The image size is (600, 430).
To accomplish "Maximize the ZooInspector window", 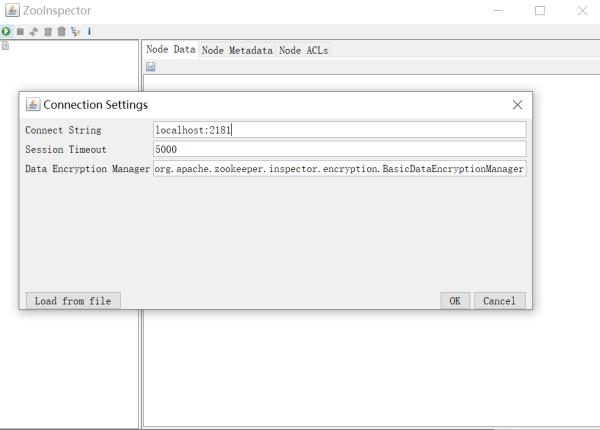I will coord(540,11).
